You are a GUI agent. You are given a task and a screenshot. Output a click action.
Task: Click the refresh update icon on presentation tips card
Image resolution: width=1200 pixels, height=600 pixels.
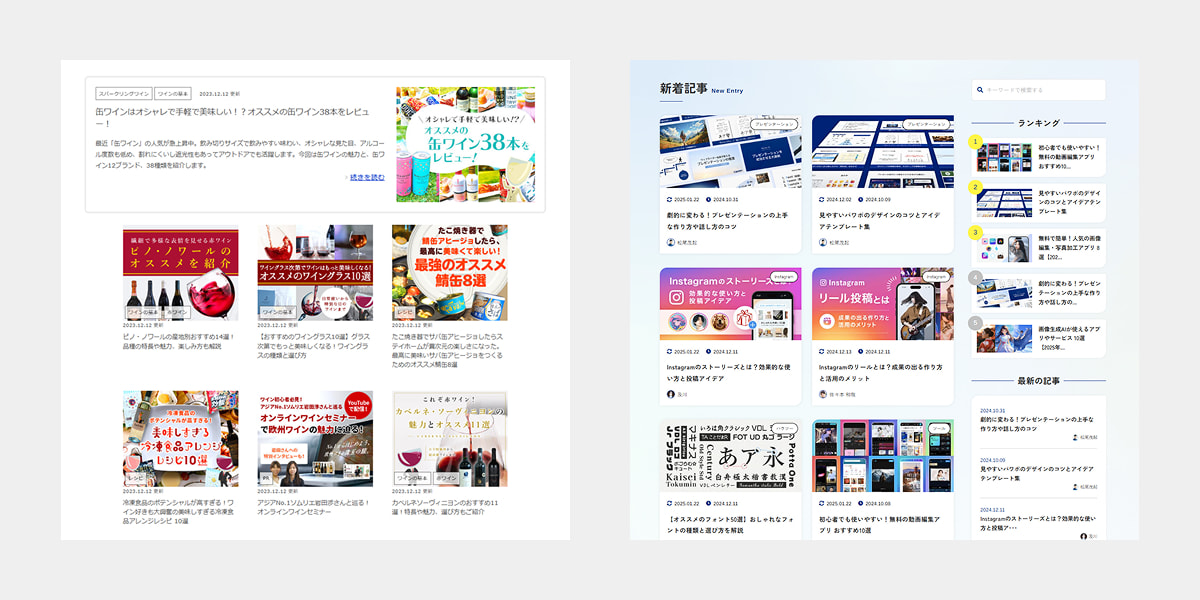pos(668,199)
